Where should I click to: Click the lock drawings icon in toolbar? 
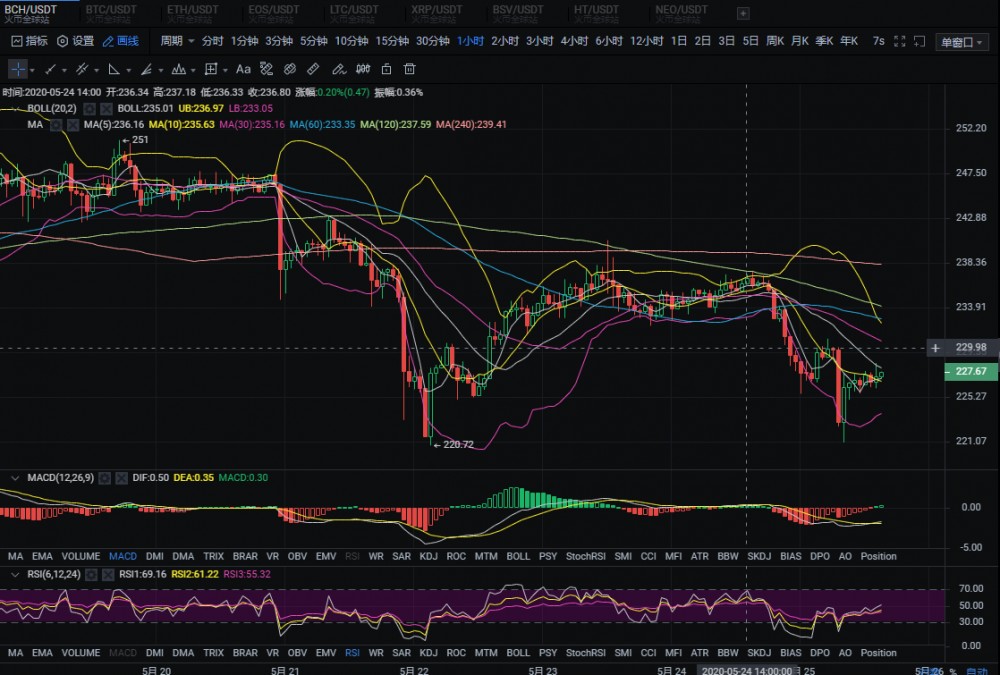point(385,69)
